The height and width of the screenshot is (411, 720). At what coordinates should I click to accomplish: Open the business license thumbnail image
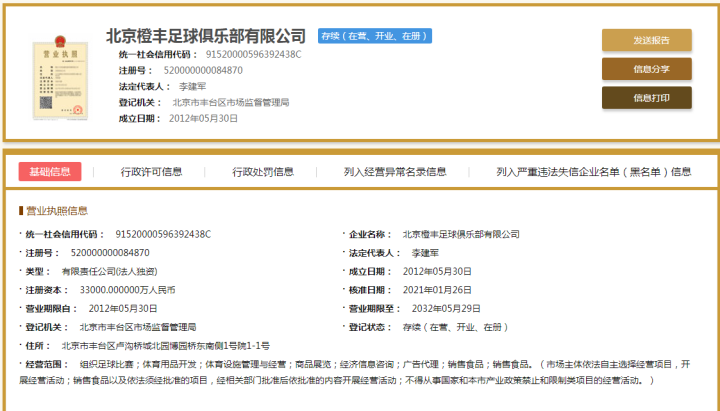53,77
